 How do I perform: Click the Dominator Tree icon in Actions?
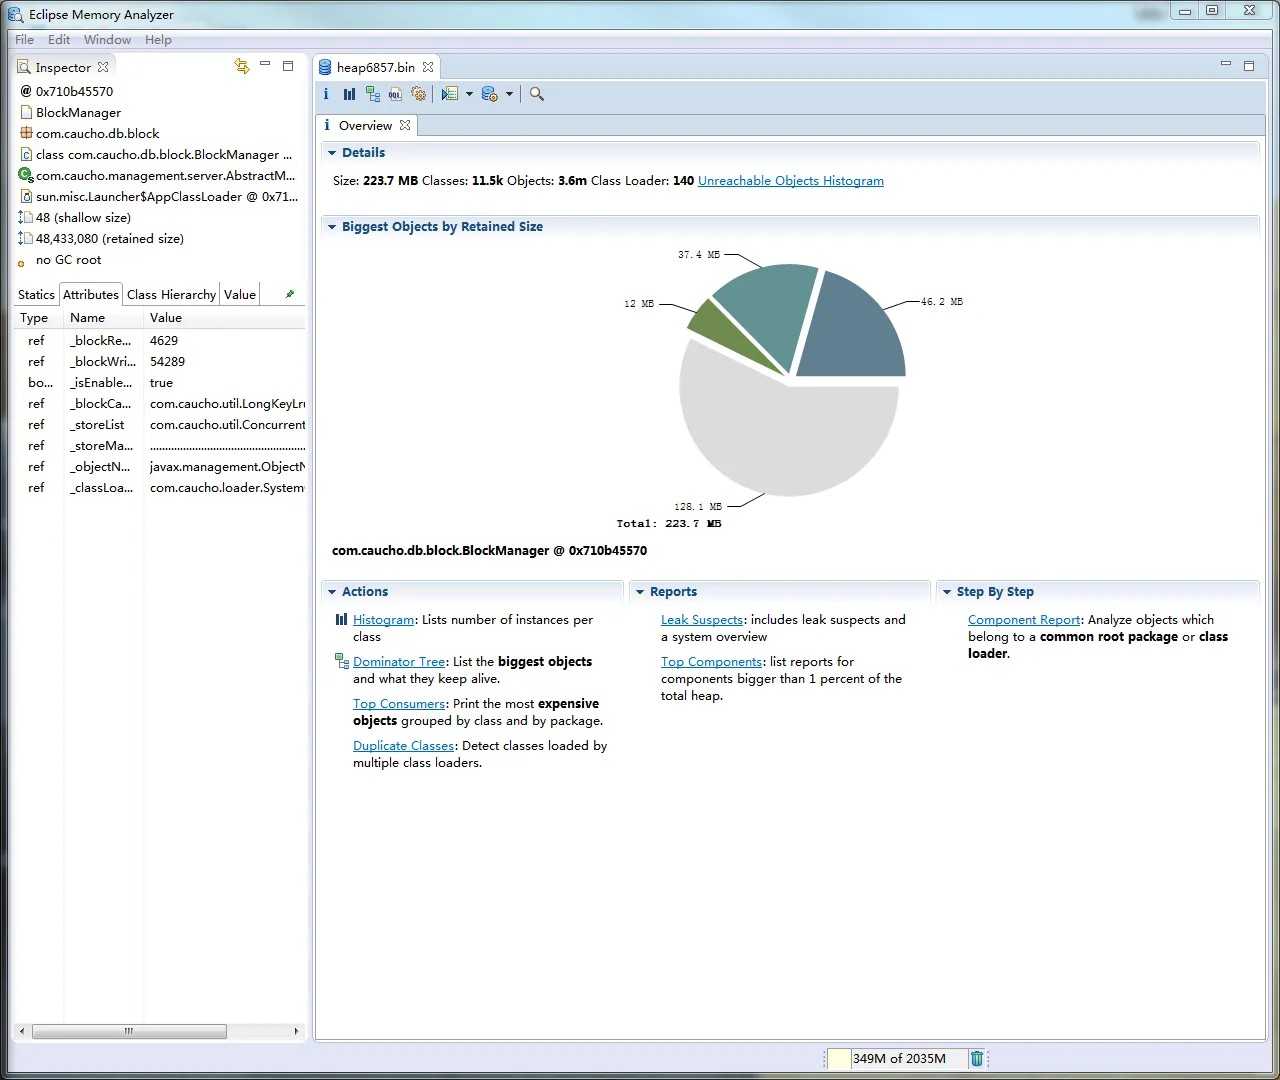(342, 661)
